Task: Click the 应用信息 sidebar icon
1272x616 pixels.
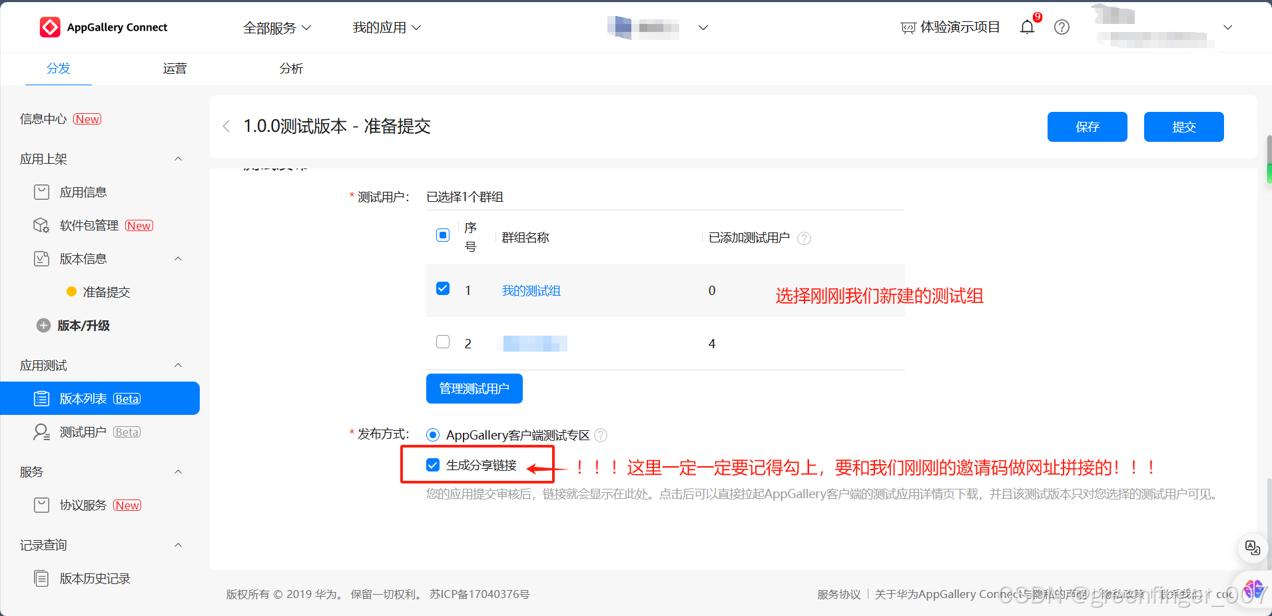Action: (41, 192)
